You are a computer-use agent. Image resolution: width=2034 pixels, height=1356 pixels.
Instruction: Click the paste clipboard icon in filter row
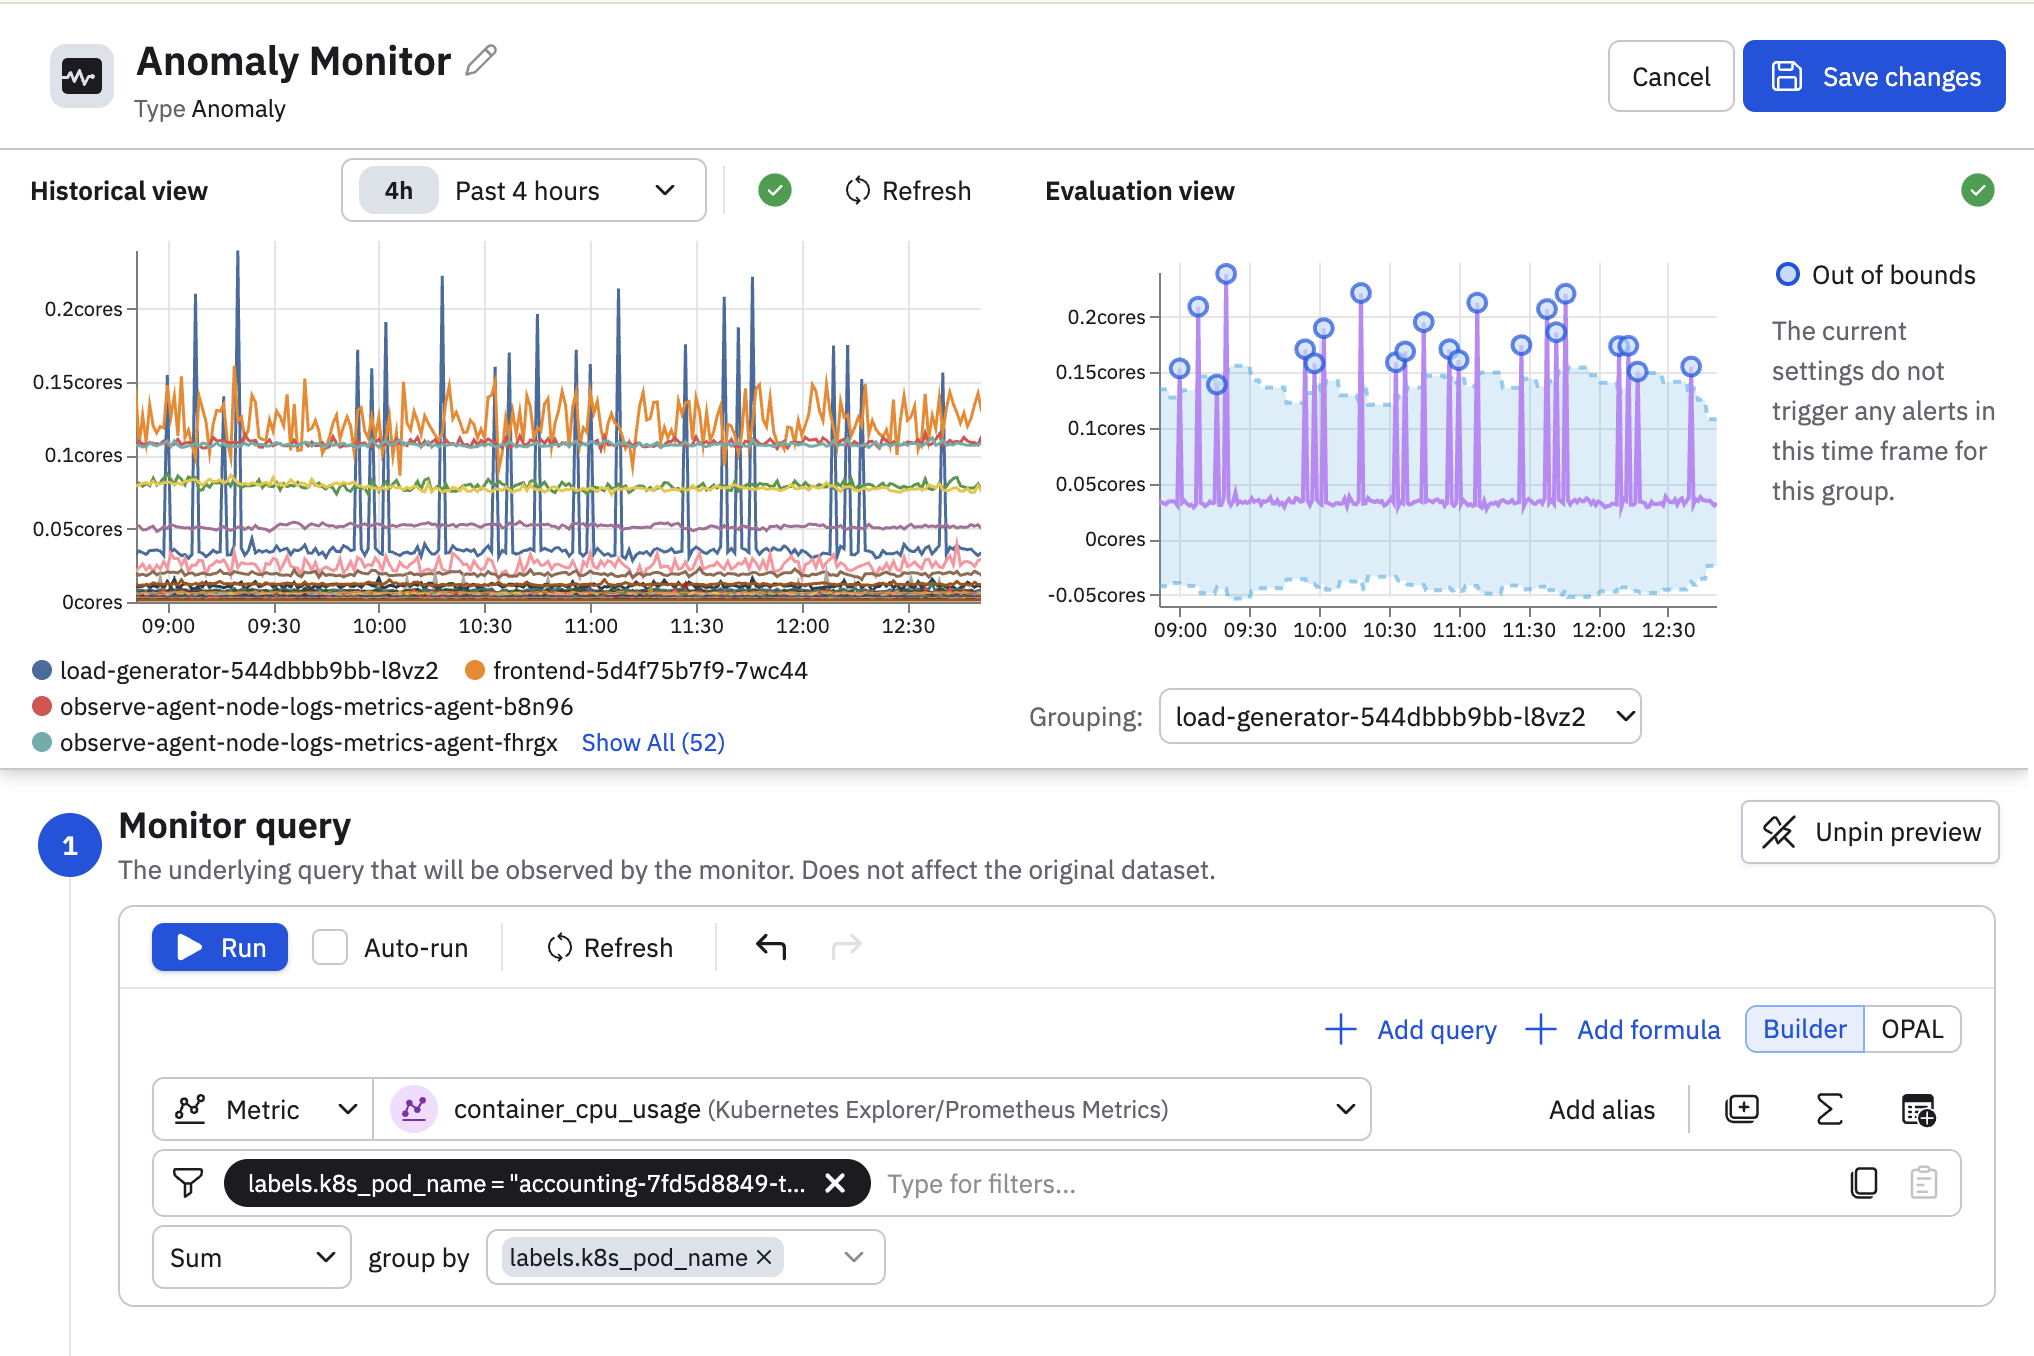pyautogui.click(x=1923, y=1183)
